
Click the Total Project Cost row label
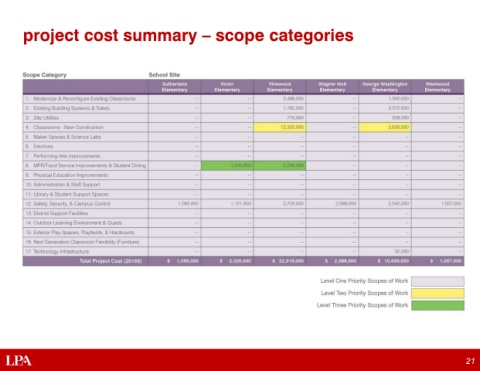click(111, 261)
